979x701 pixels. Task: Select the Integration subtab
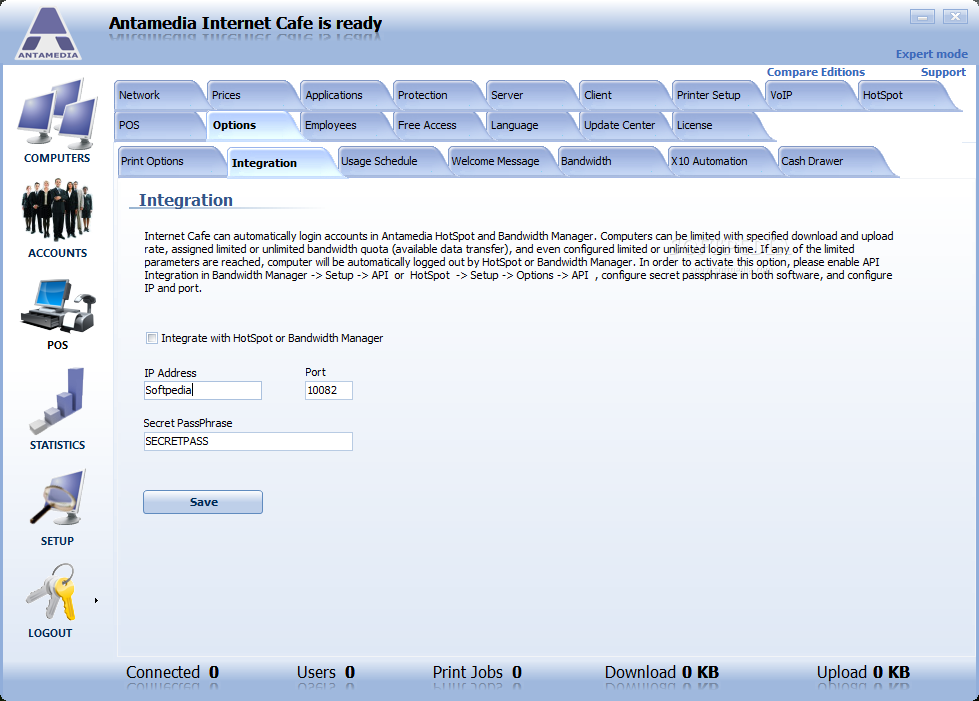pyautogui.click(x=281, y=162)
